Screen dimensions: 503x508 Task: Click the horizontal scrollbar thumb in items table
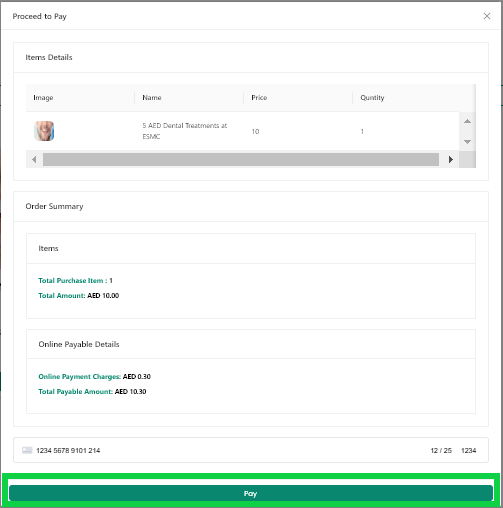point(241,159)
